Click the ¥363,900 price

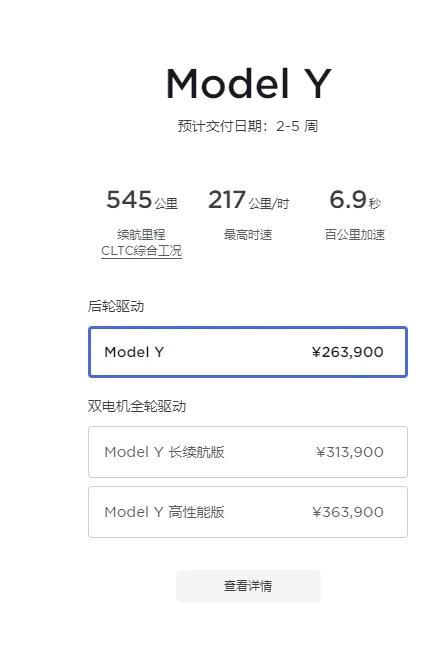(347, 512)
